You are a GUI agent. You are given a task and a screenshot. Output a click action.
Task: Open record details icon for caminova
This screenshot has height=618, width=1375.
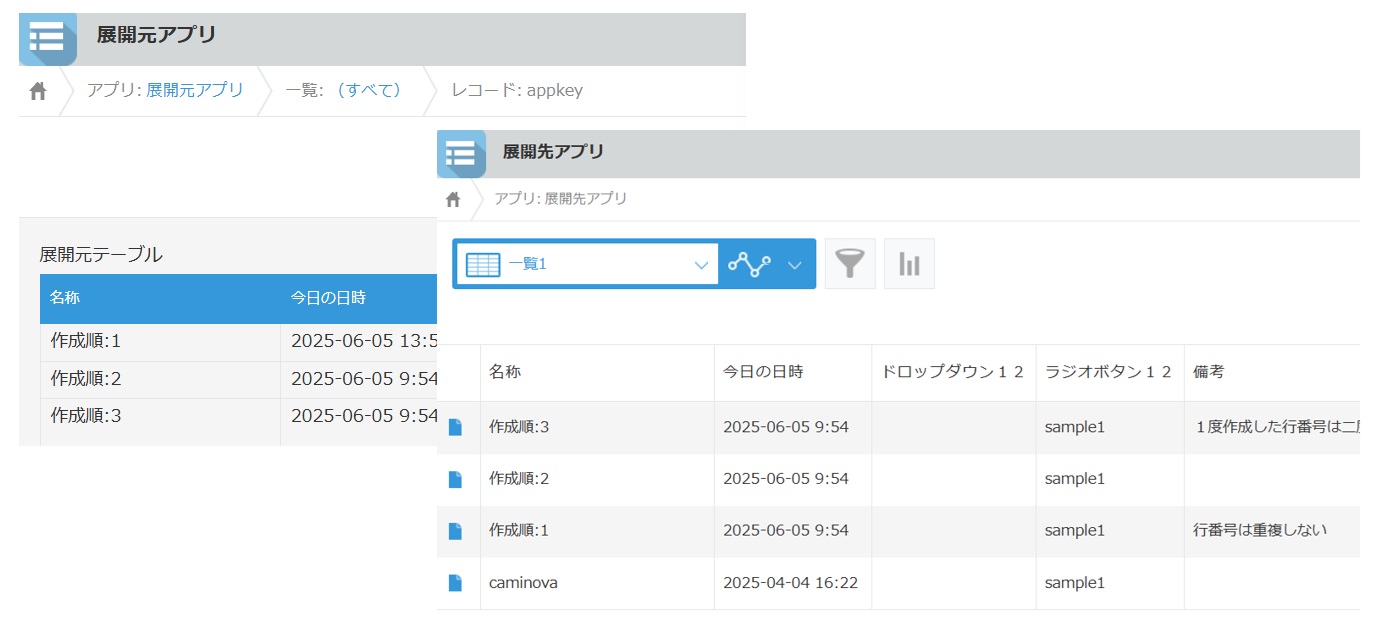(455, 583)
